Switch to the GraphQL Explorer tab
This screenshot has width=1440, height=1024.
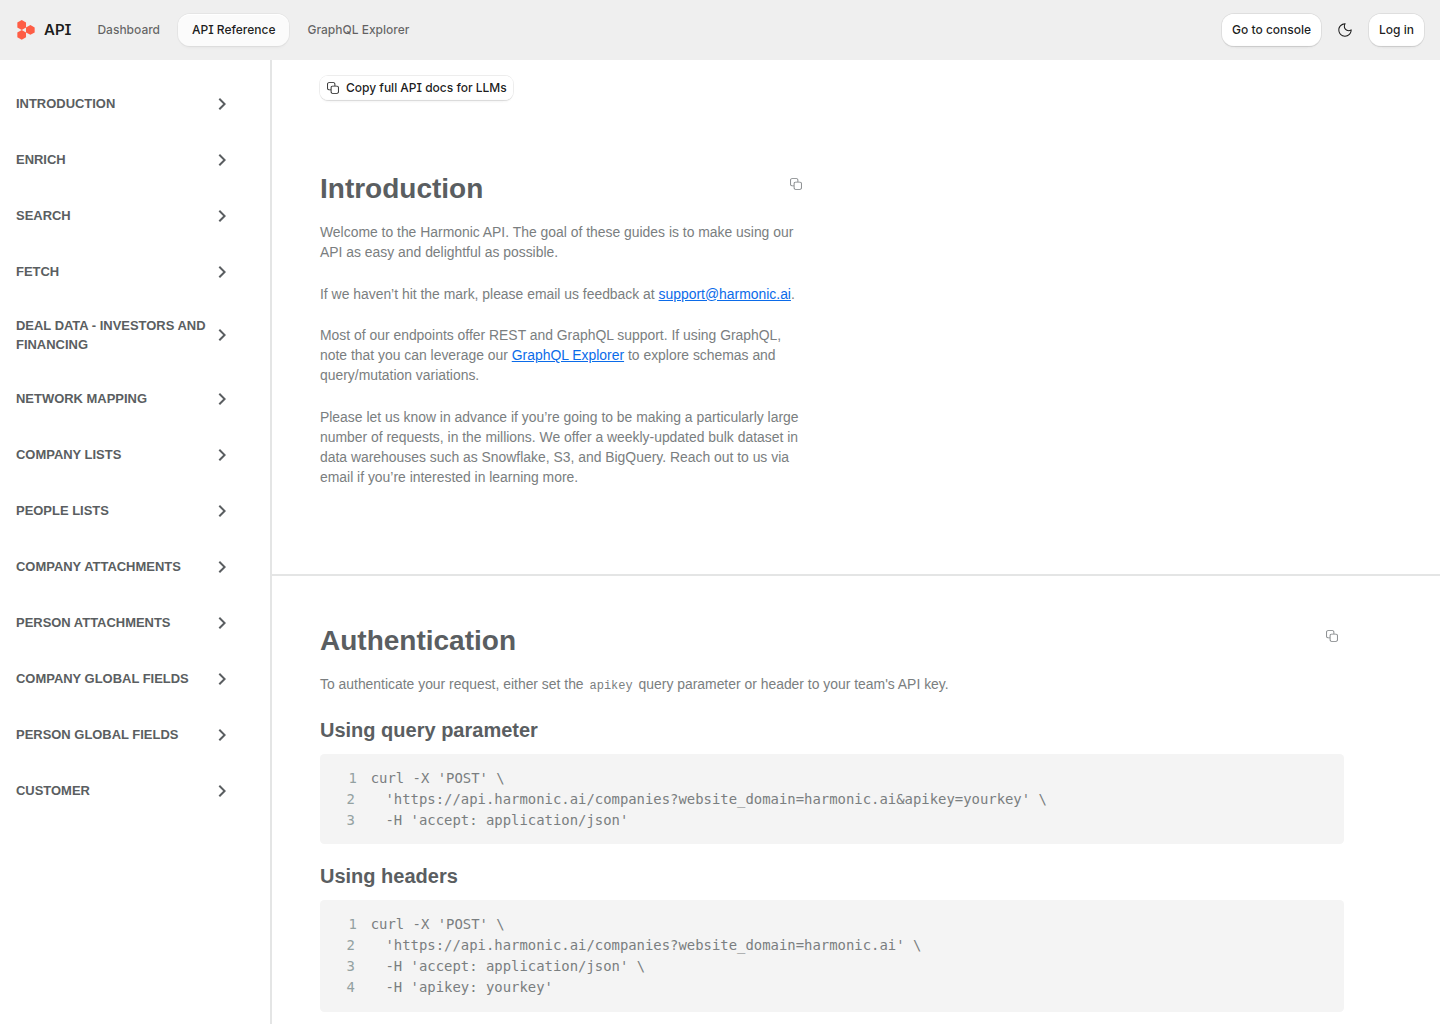click(358, 30)
